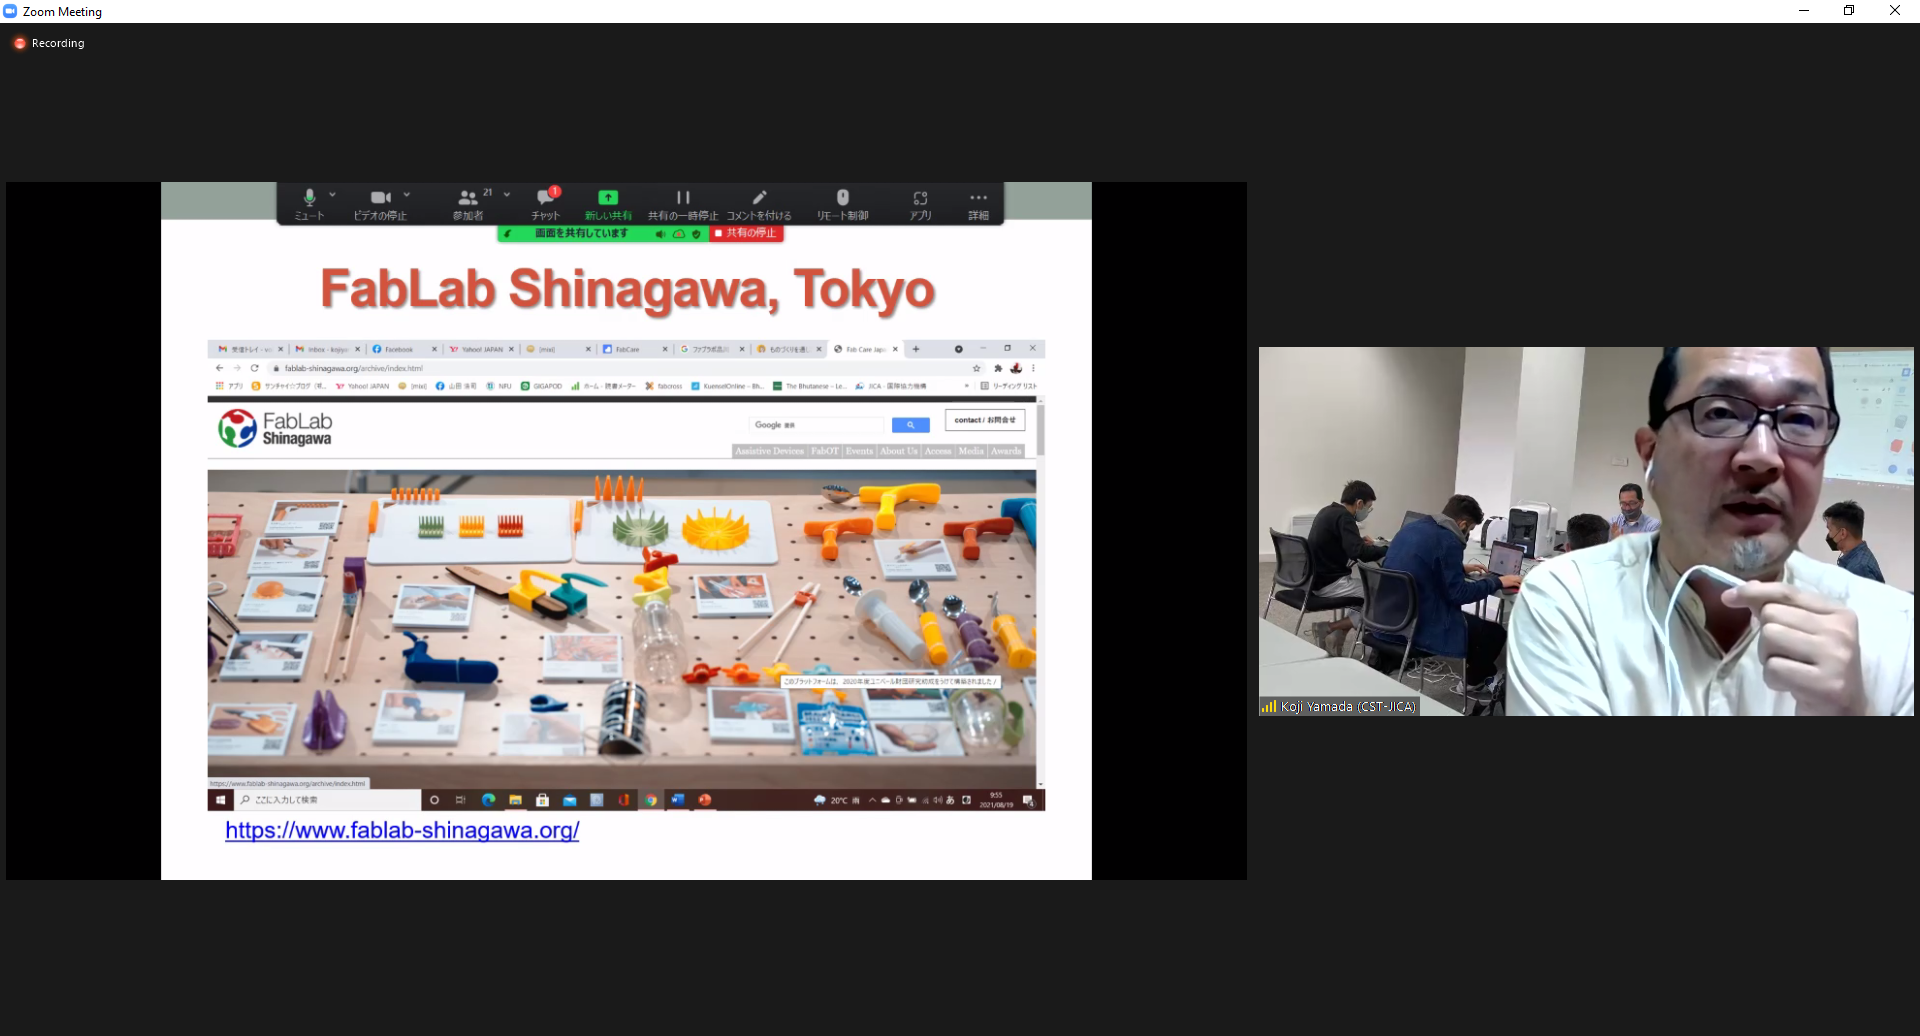Open the browser extensions puzzle icon
Viewport: 1920px width, 1036px height.
[998, 368]
